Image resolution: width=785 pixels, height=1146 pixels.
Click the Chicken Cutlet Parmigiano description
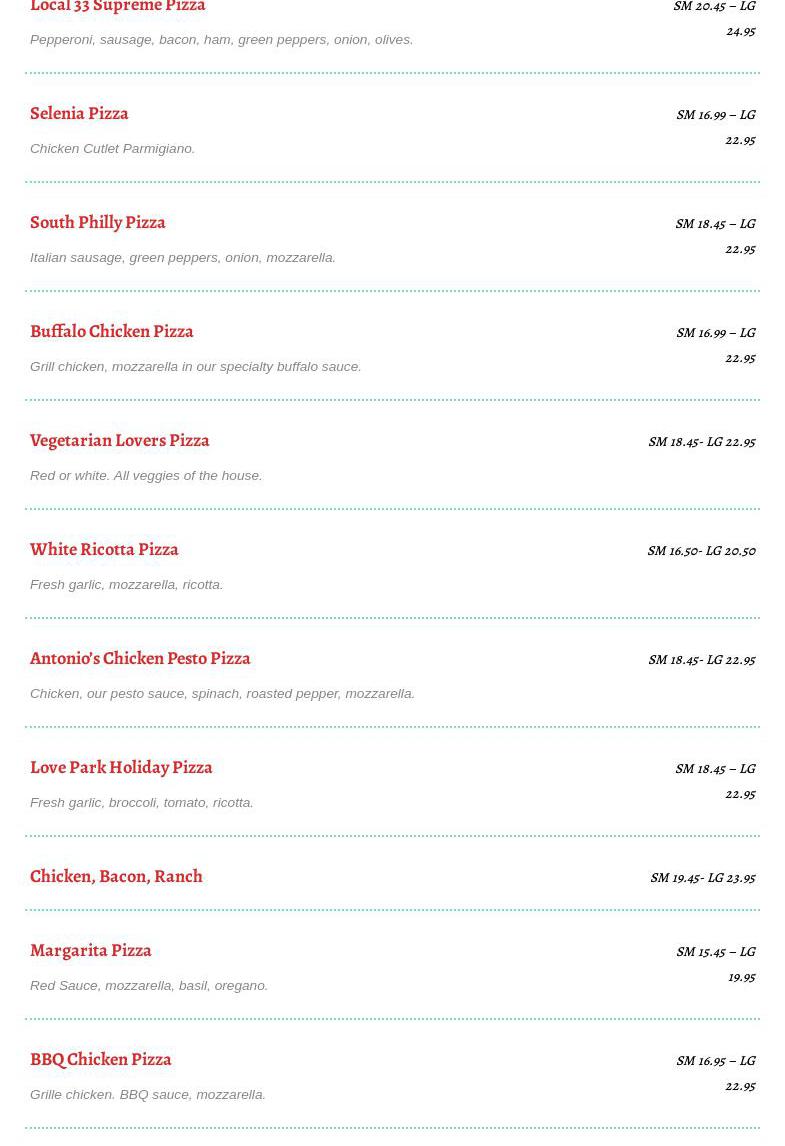click(112, 148)
